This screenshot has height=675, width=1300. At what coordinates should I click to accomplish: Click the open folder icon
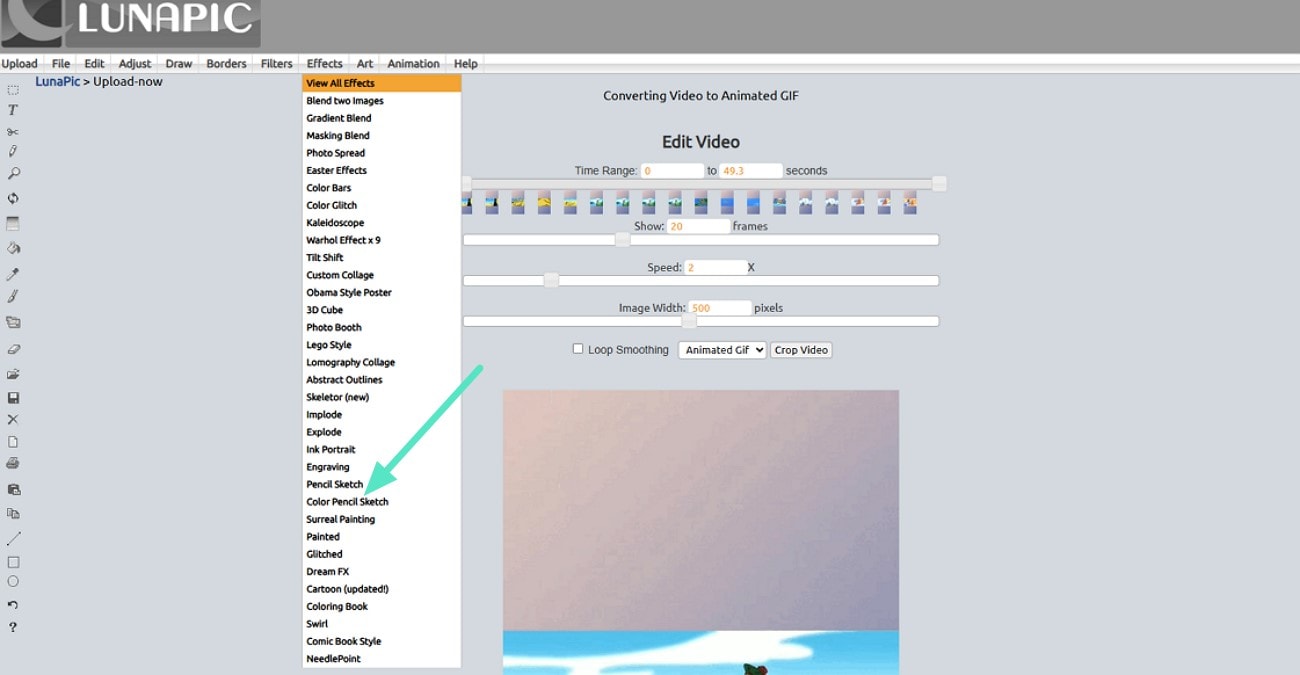(x=13, y=374)
